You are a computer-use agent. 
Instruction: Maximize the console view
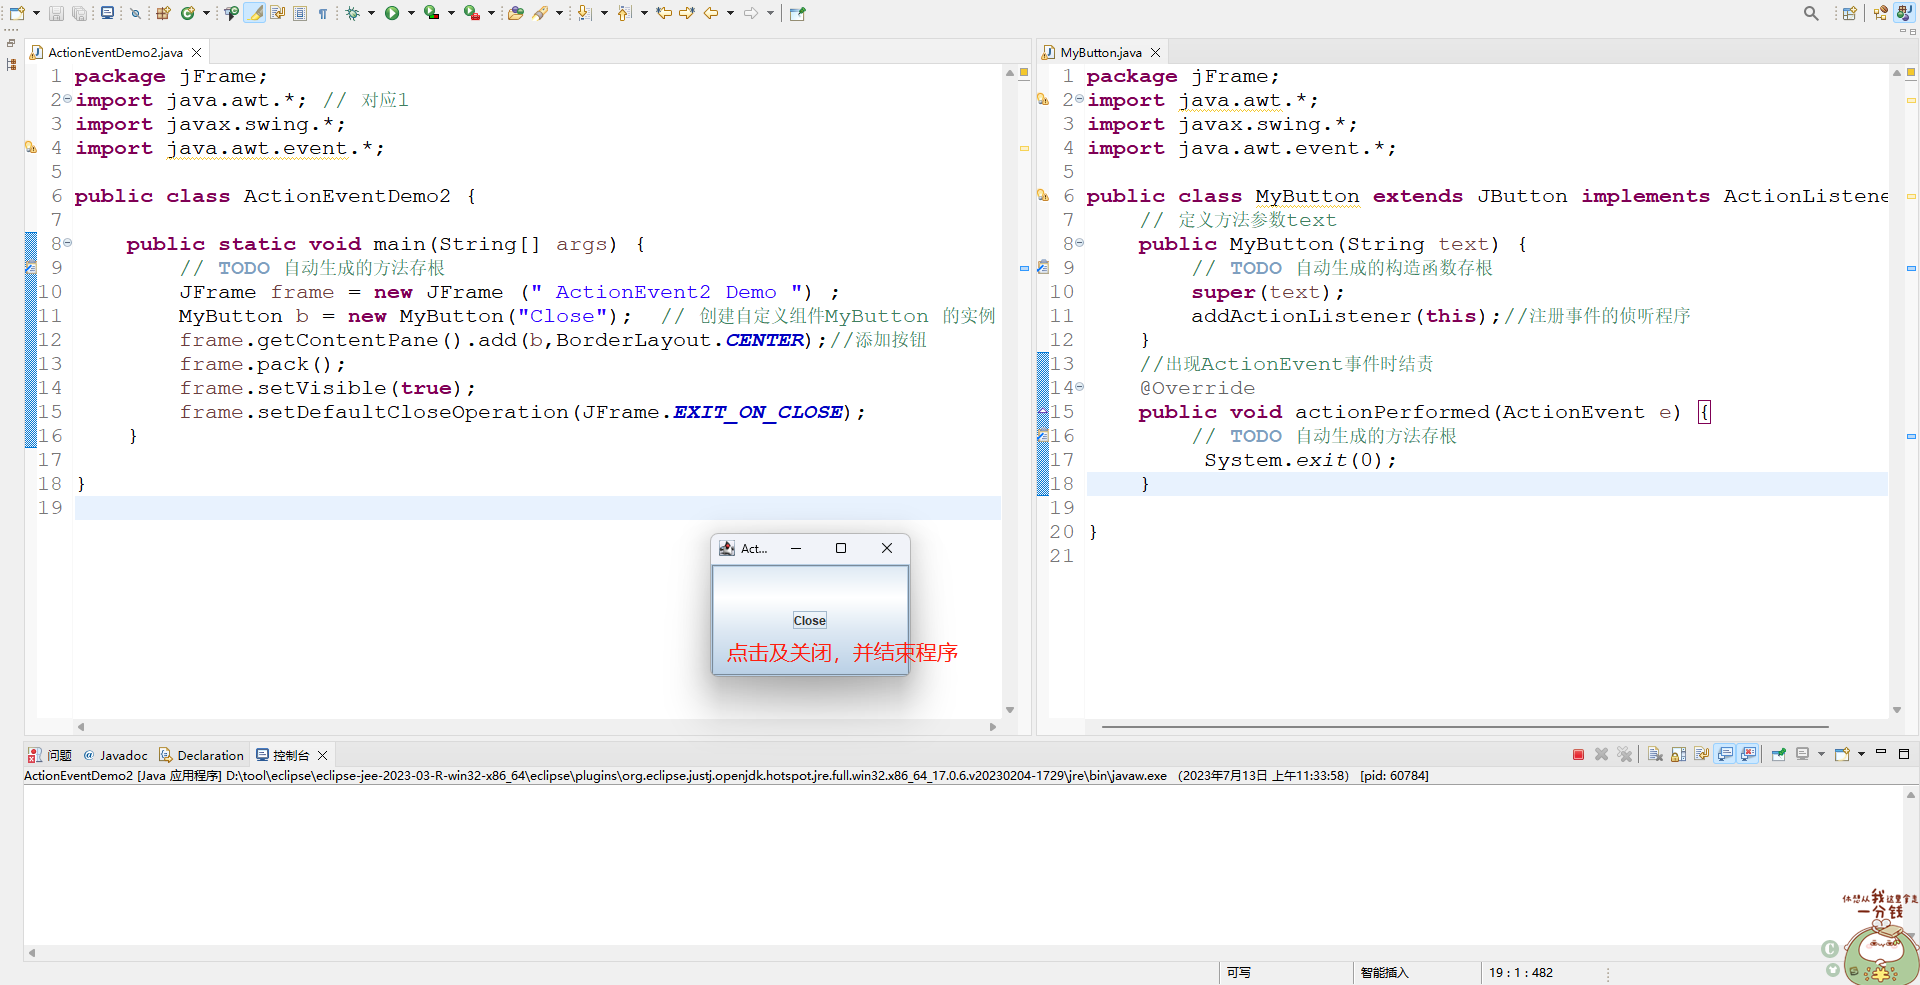(1904, 754)
